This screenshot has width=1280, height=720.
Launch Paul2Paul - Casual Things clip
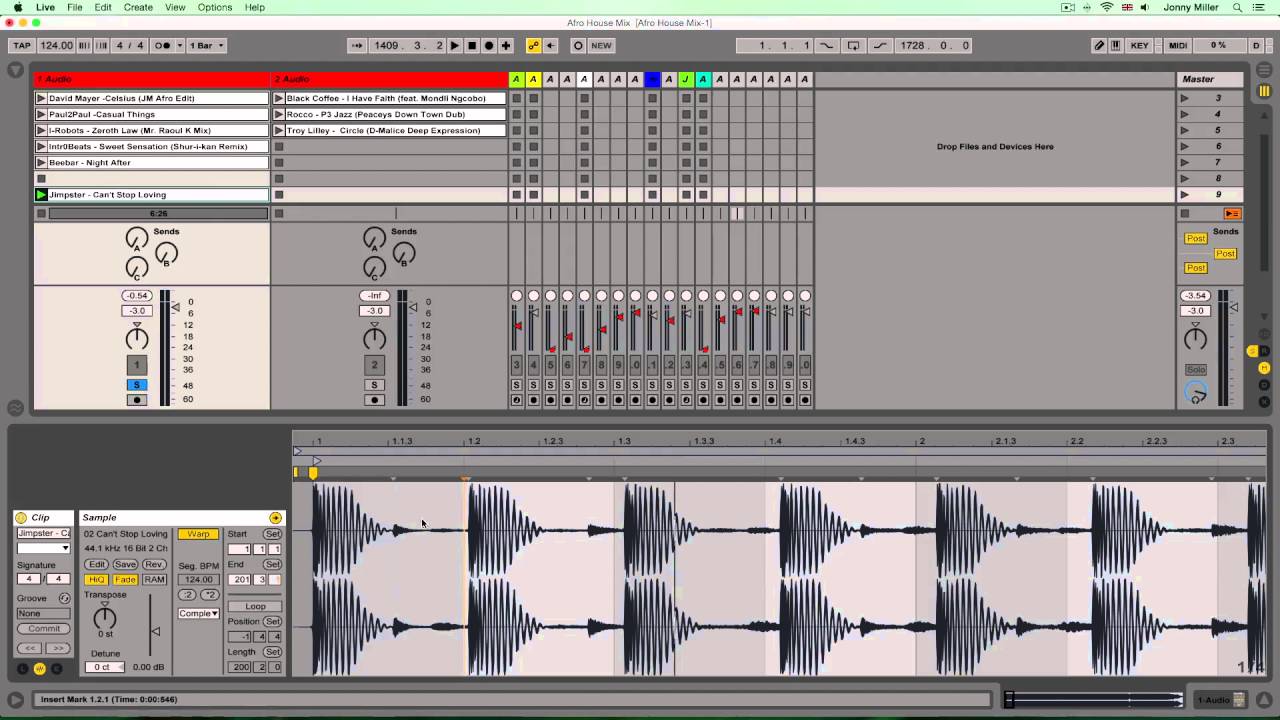pos(41,114)
